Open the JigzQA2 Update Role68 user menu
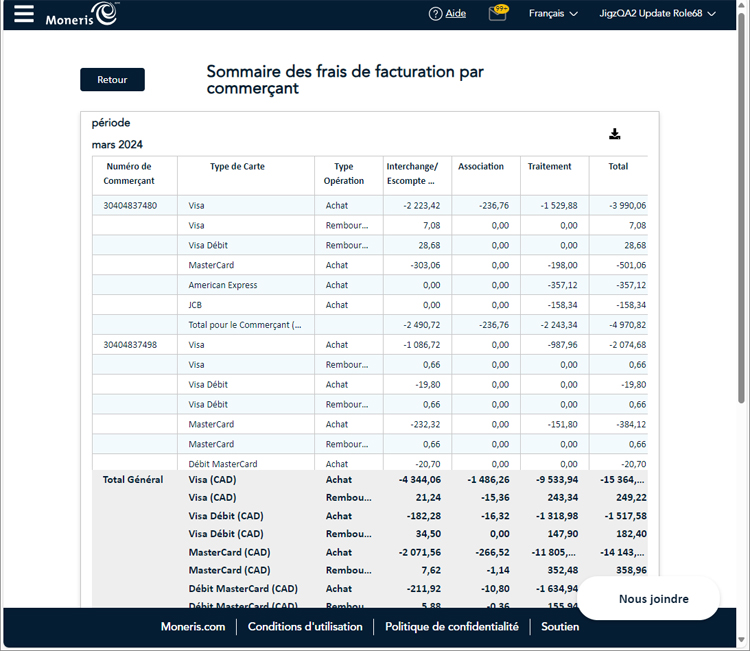Viewport: 750px width, 651px height. 657,14
